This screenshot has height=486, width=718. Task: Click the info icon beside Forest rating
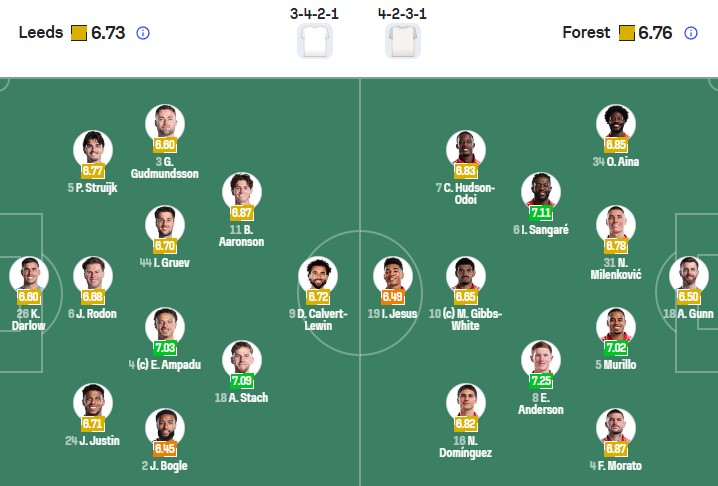pyautogui.click(x=691, y=33)
